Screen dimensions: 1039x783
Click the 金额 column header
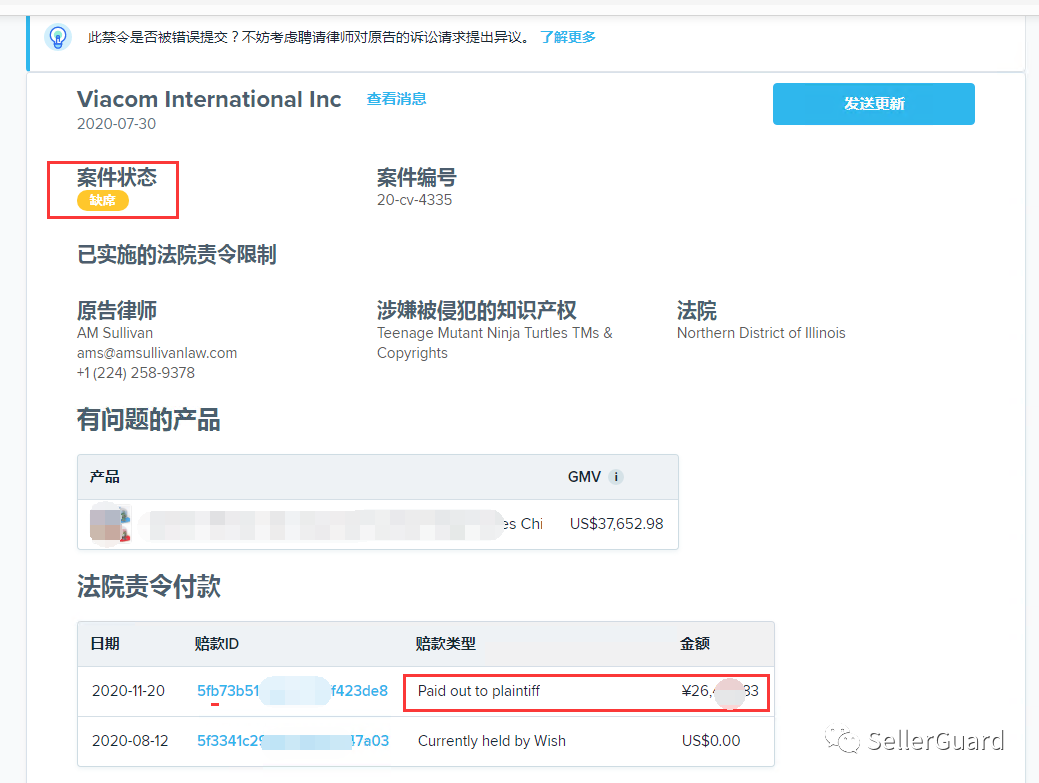click(x=694, y=644)
